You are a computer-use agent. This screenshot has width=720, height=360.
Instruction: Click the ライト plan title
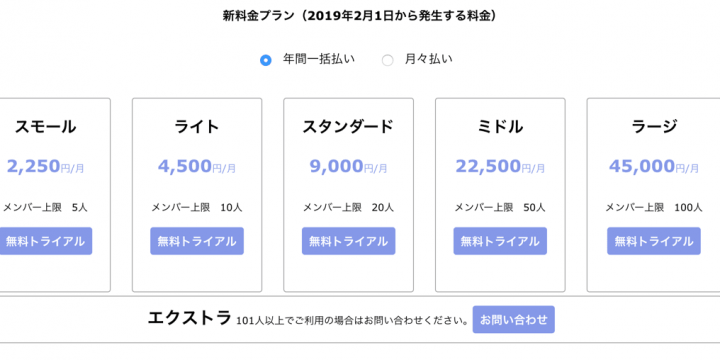point(197,127)
